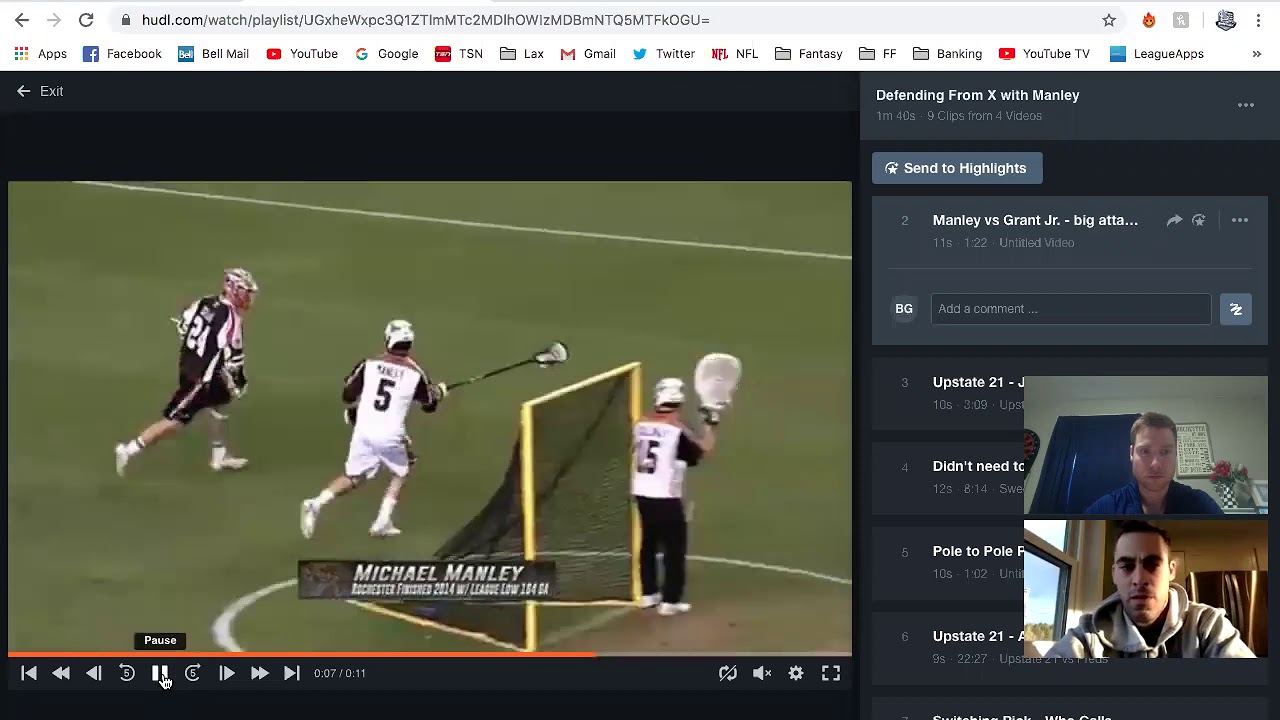
Task: Fast forward the video playback
Action: [x=259, y=673]
